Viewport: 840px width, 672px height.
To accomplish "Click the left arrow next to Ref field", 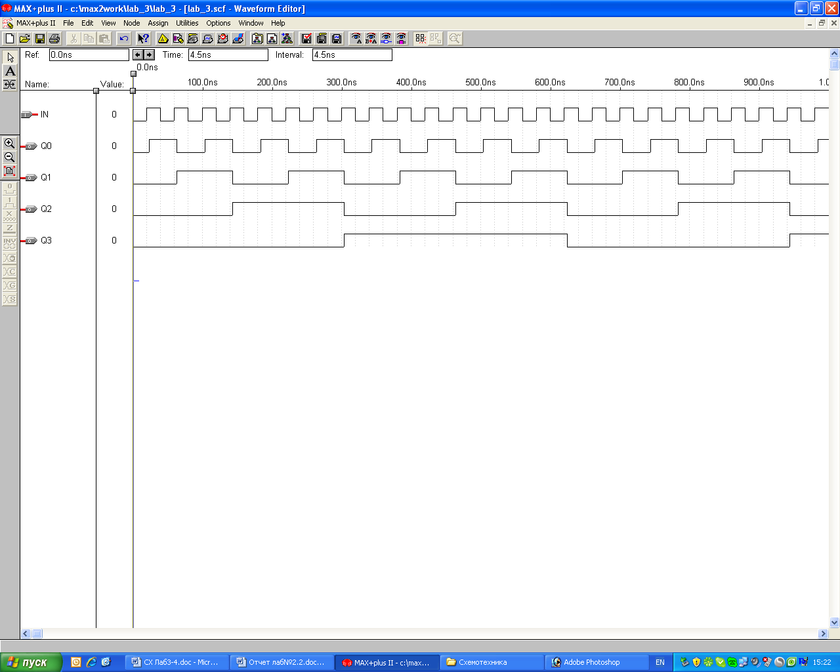I will click(138, 55).
